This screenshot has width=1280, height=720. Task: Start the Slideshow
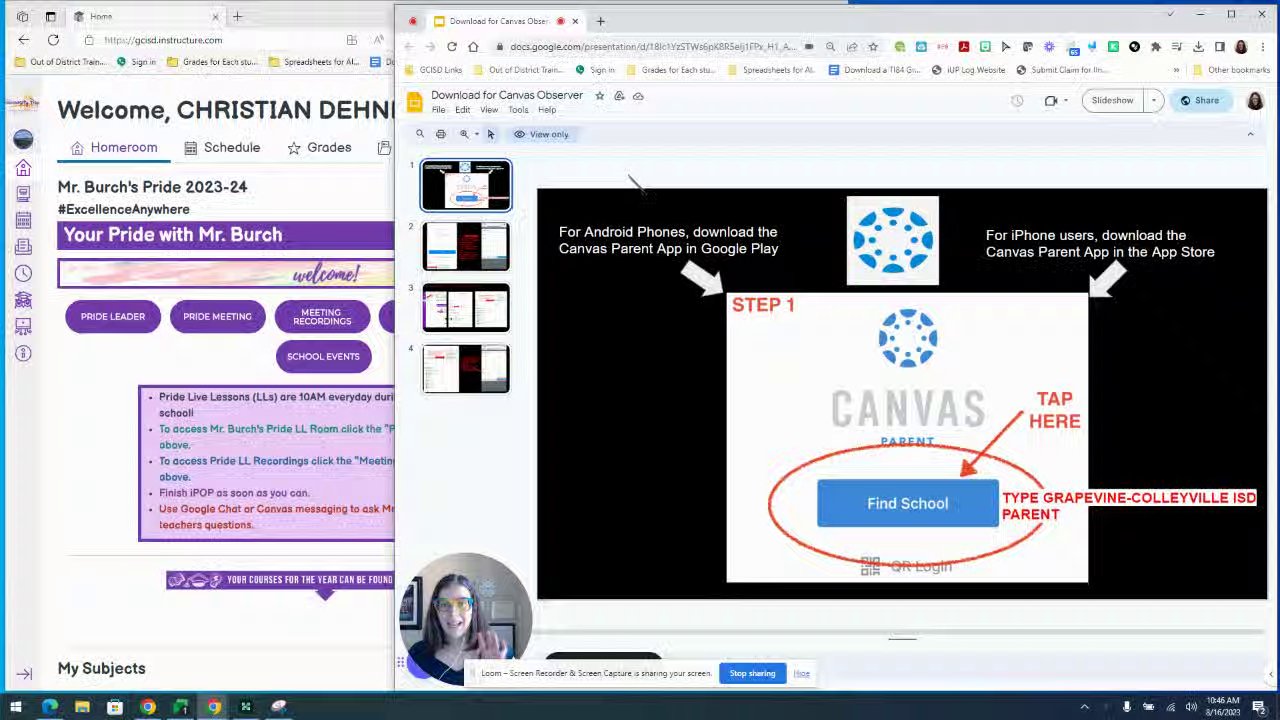click(1112, 100)
